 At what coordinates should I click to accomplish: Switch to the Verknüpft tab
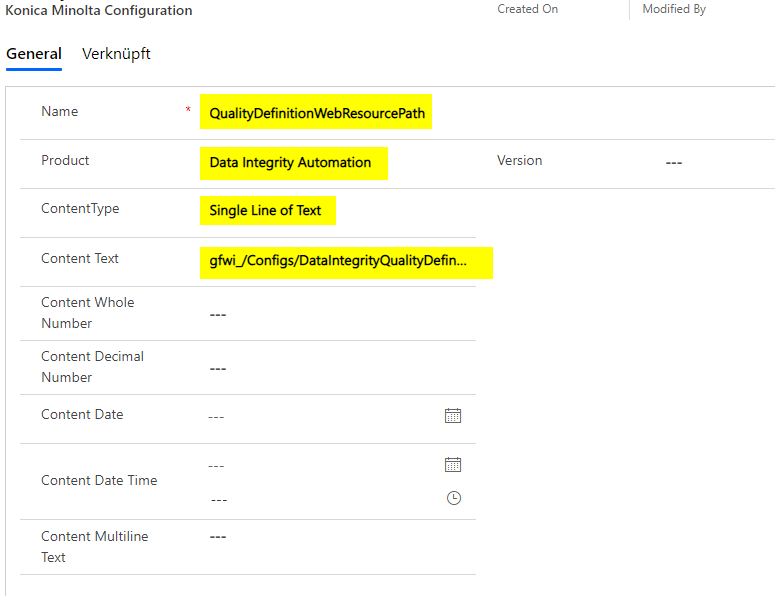click(116, 53)
